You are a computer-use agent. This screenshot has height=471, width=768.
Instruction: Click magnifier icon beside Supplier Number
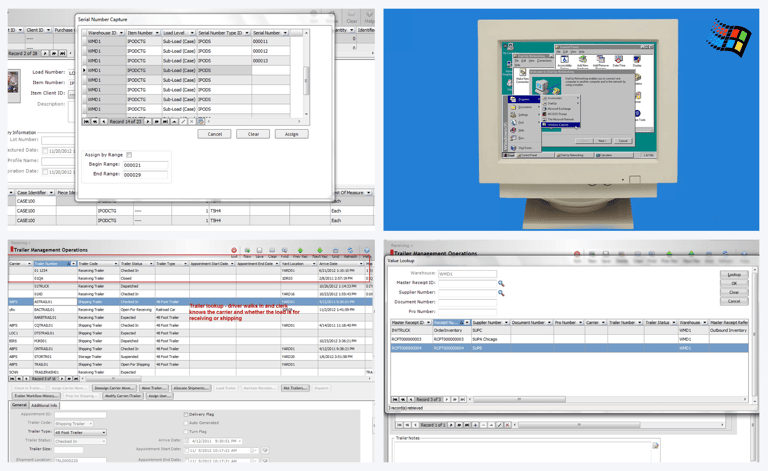501,293
